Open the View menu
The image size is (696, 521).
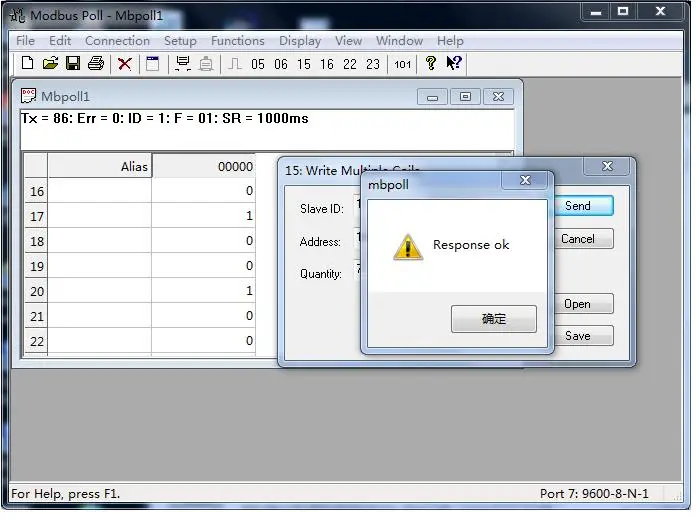point(349,41)
